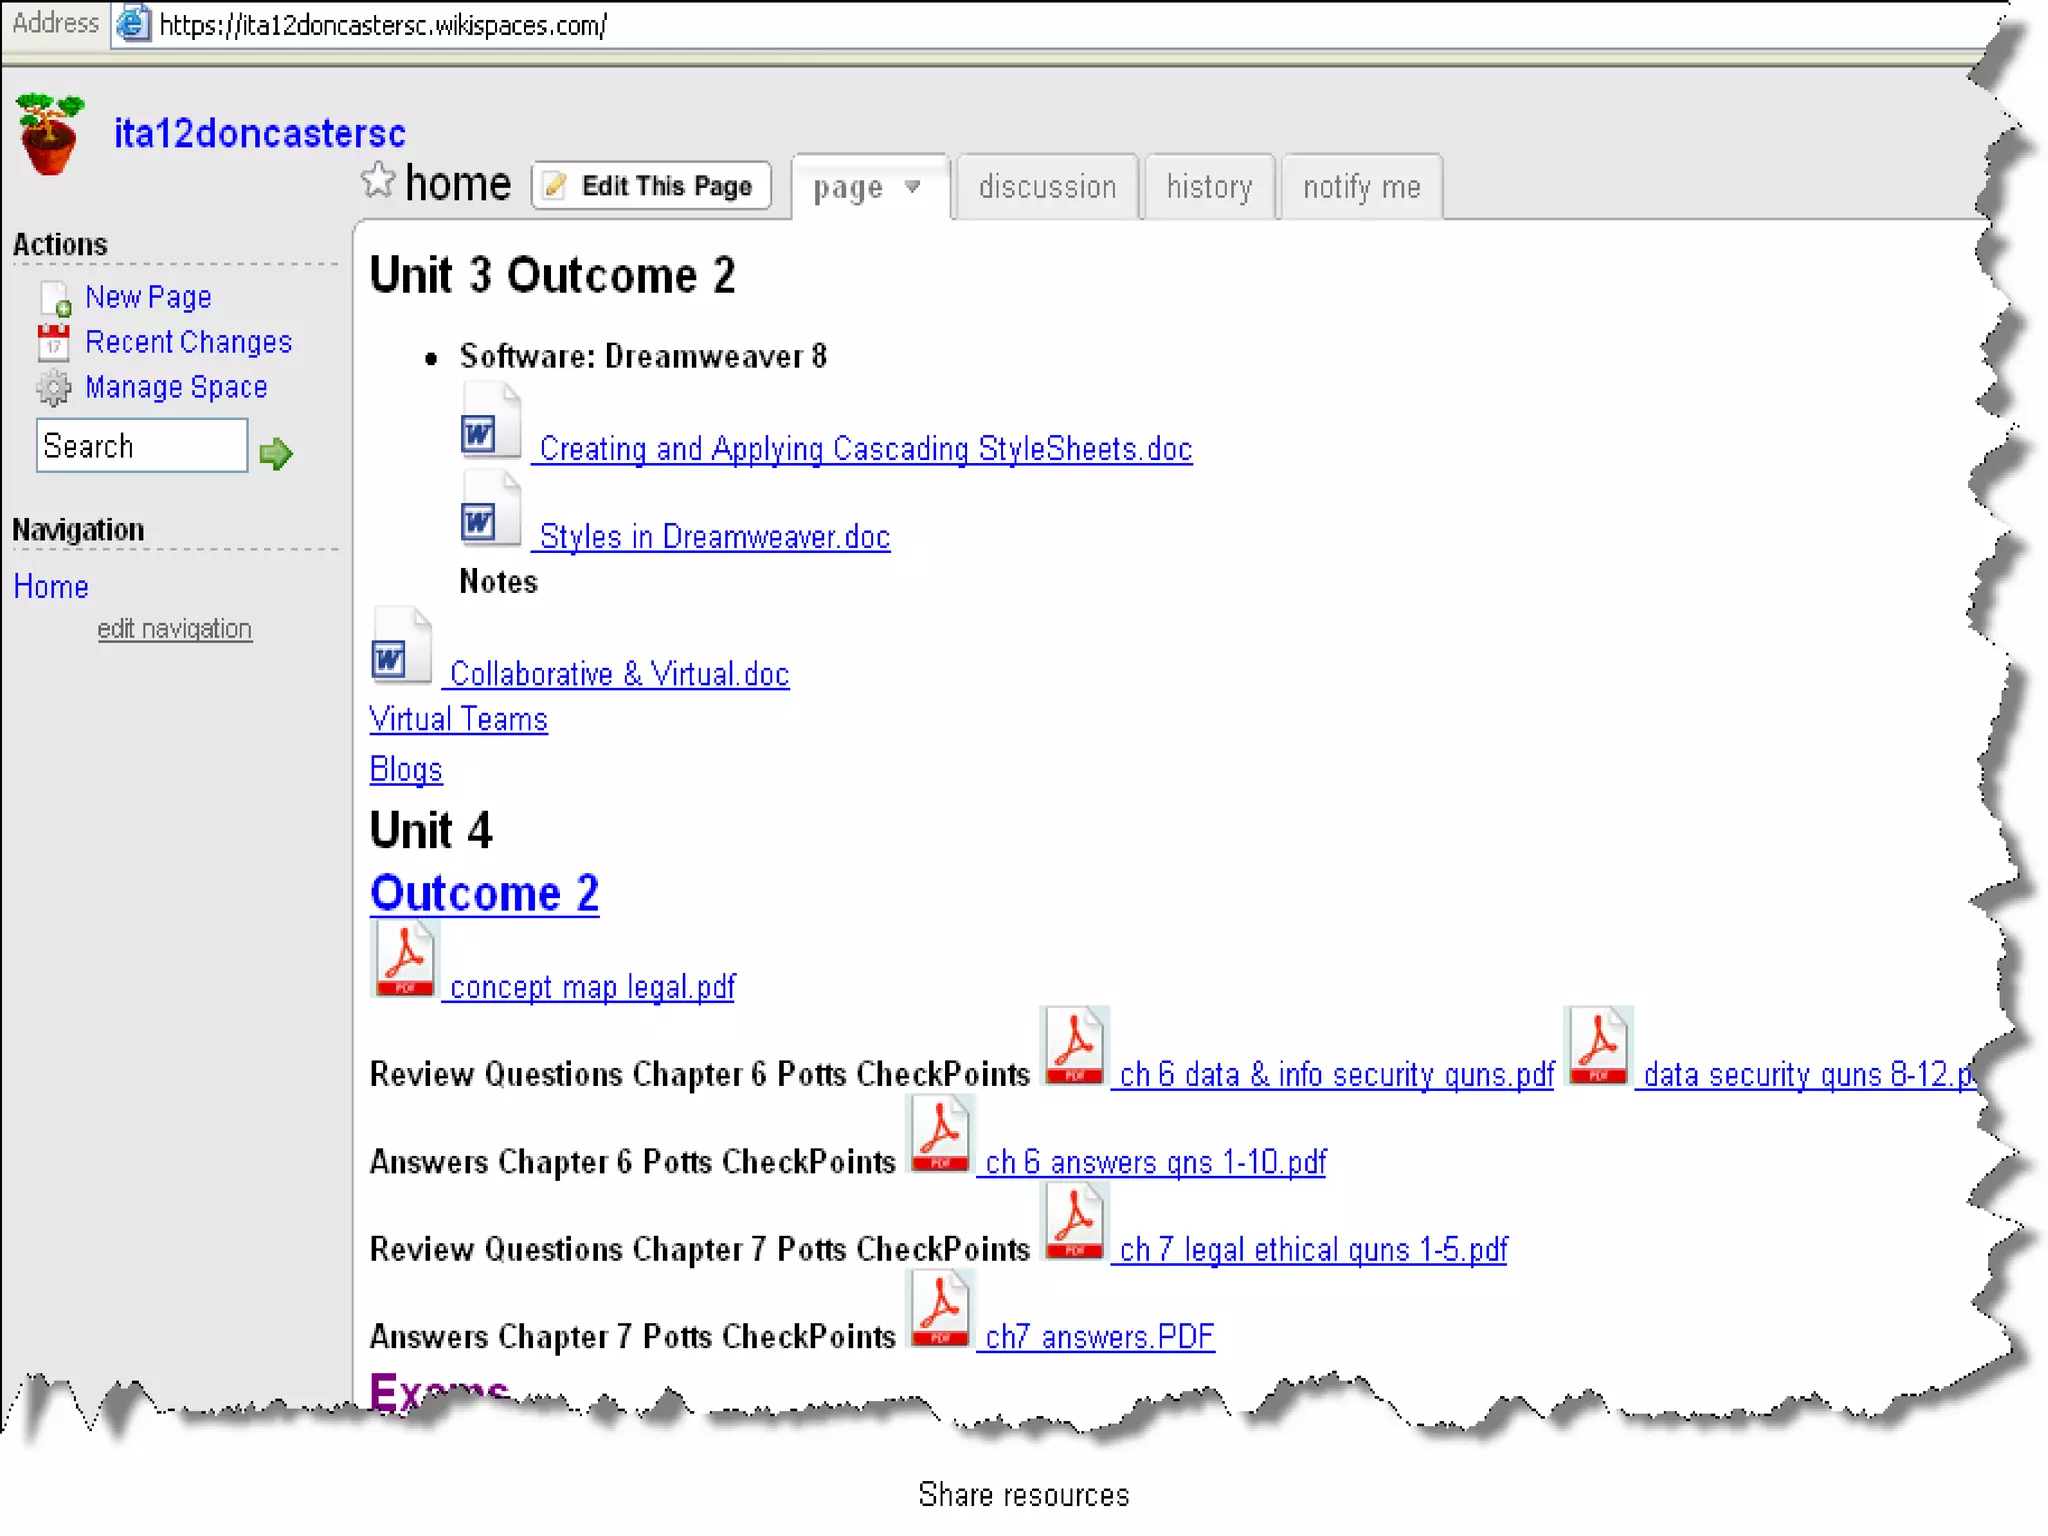Open the discussion tab

(x=1046, y=187)
